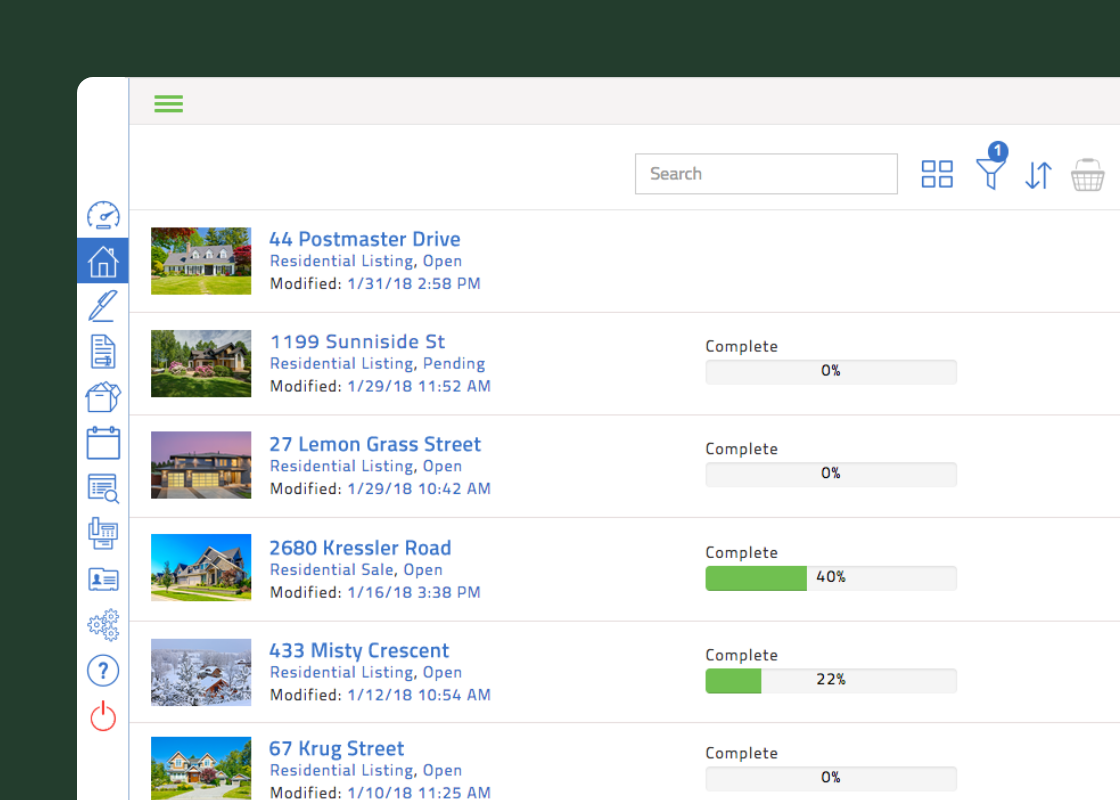
Task: Open the fax machine icon in sidebar
Action: [103, 534]
